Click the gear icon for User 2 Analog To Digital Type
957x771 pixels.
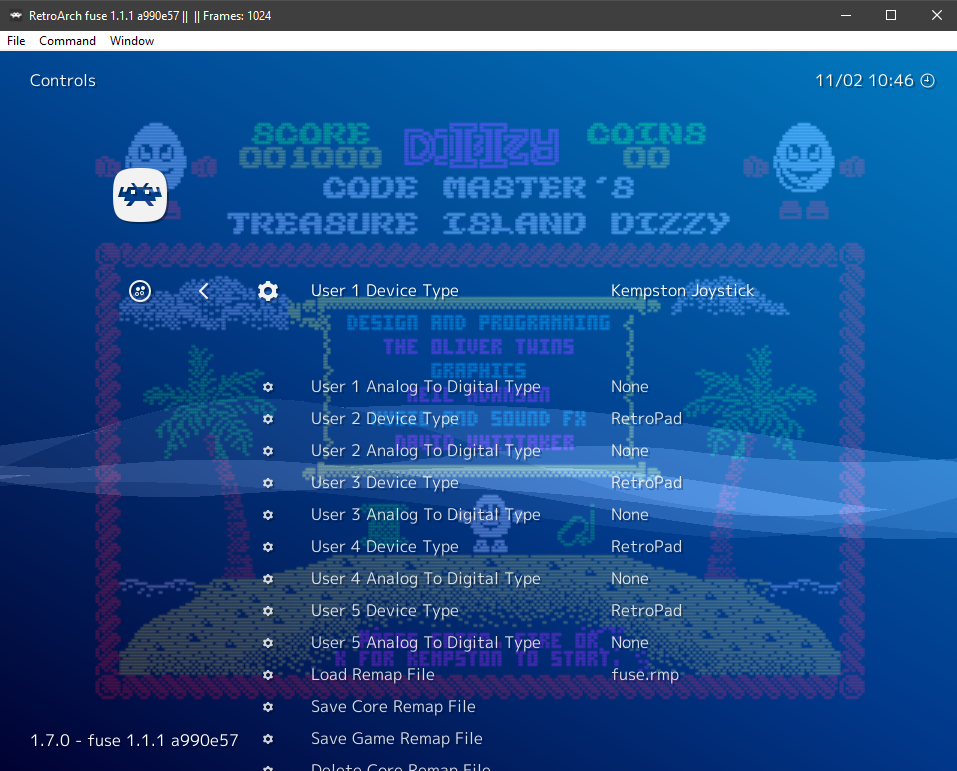click(x=268, y=451)
